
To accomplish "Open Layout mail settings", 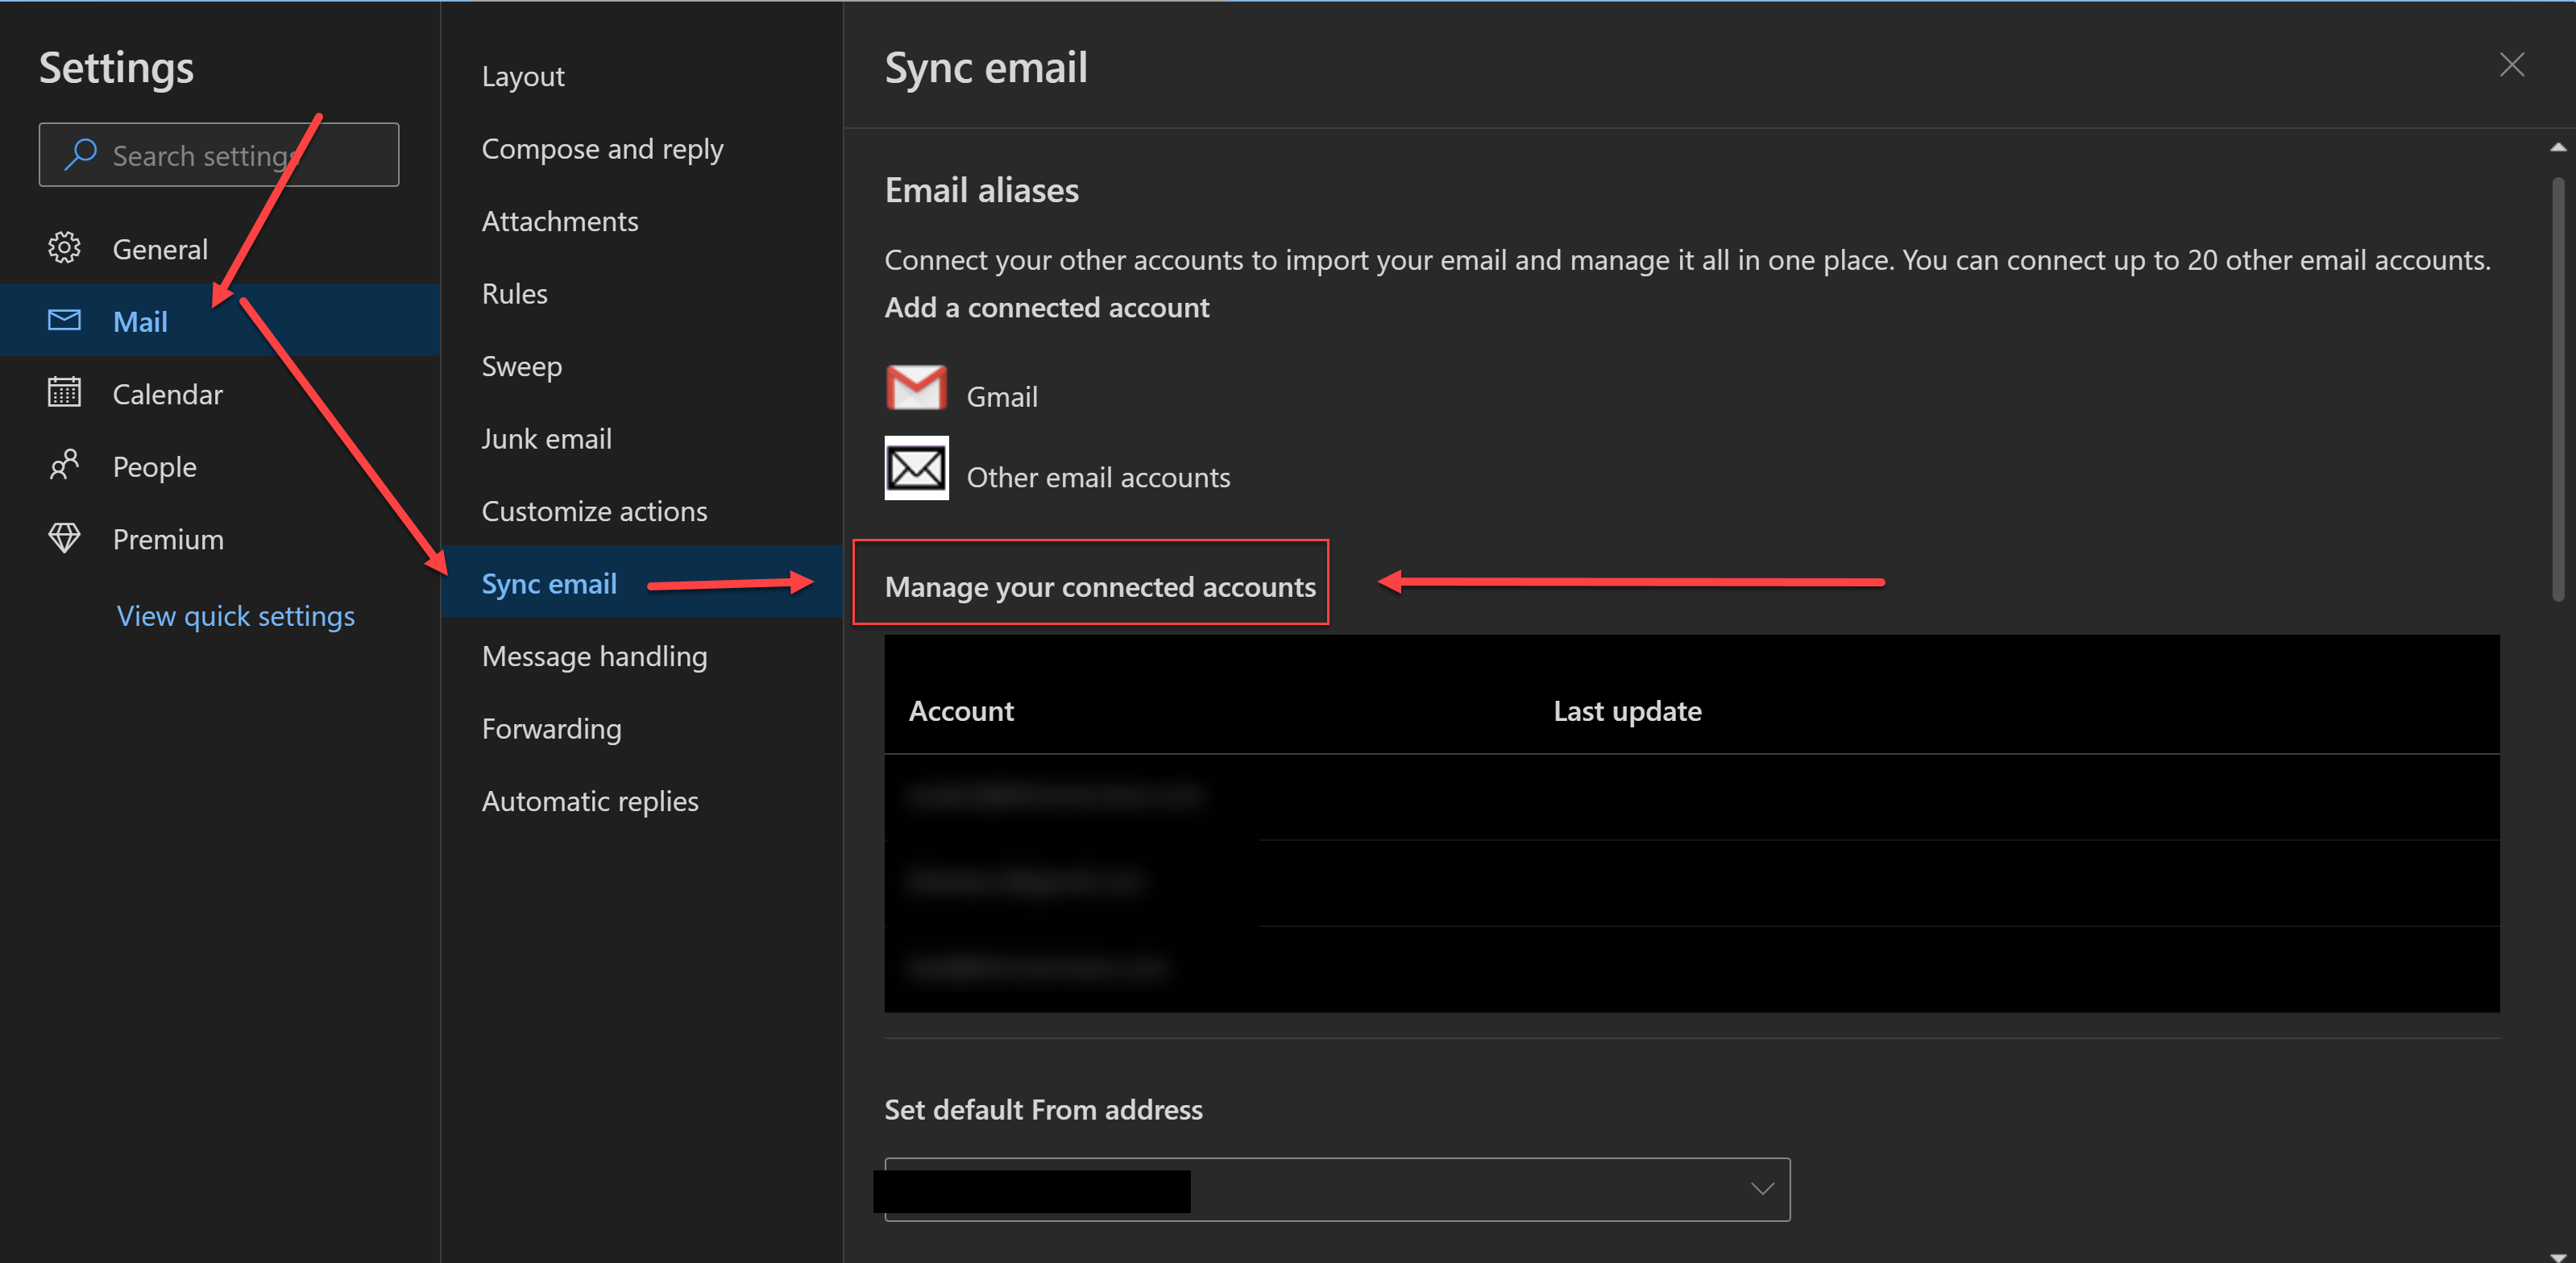I will tap(523, 76).
